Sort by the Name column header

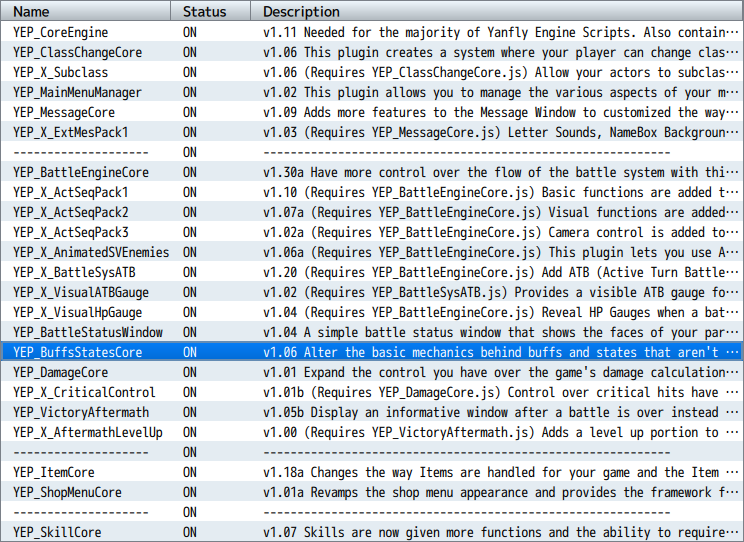(x=85, y=11)
